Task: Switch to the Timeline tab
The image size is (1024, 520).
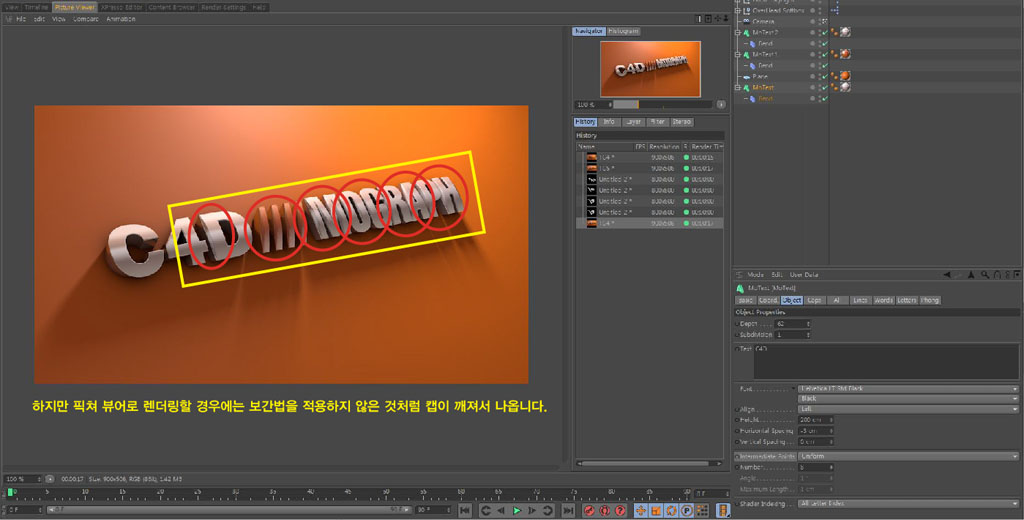Action: click(37, 7)
